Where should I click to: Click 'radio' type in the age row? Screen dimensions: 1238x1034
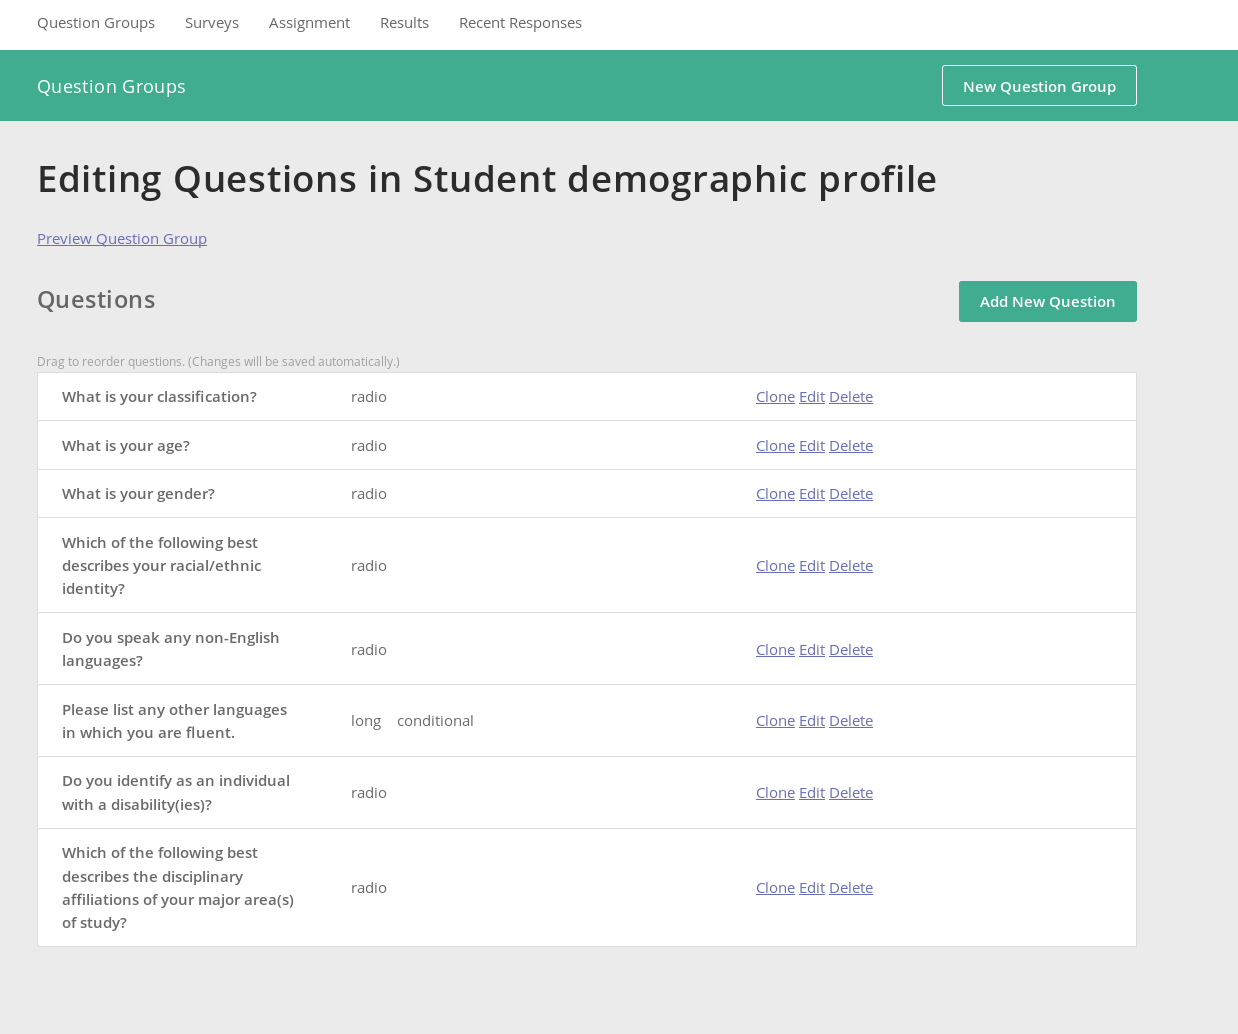coord(369,445)
